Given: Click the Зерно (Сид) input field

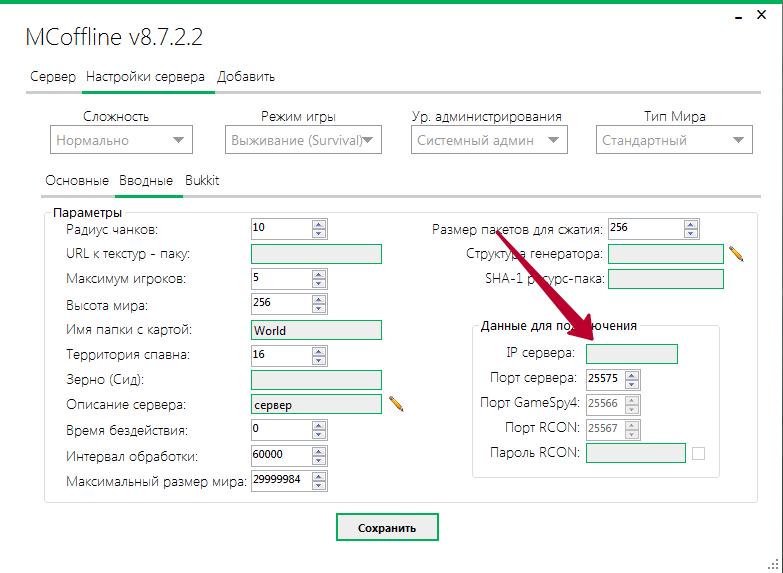Looking at the screenshot, I should (x=316, y=380).
